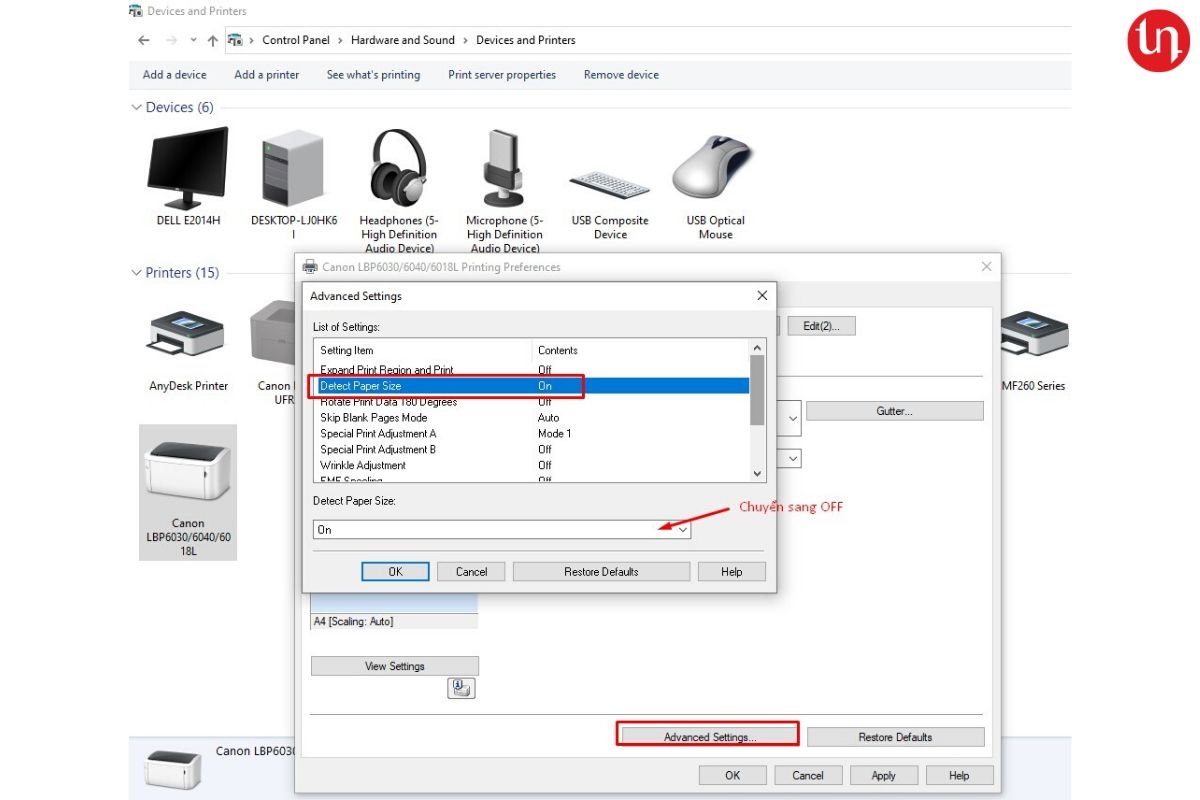Open Help in Advanced Settings dialog
This screenshot has height=800, width=1200.
[x=731, y=572]
